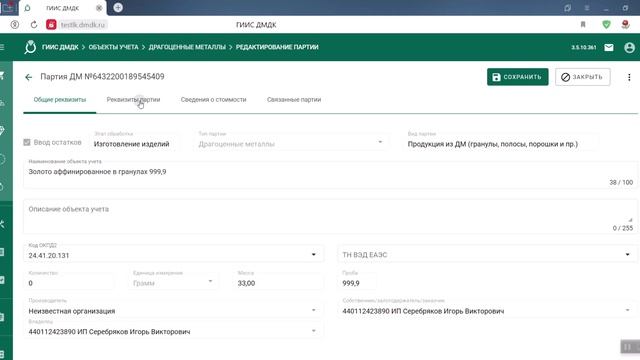Close the ГИИС ДМДК browser tab
The height and width of the screenshot is (360, 640).
coord(99,8)
